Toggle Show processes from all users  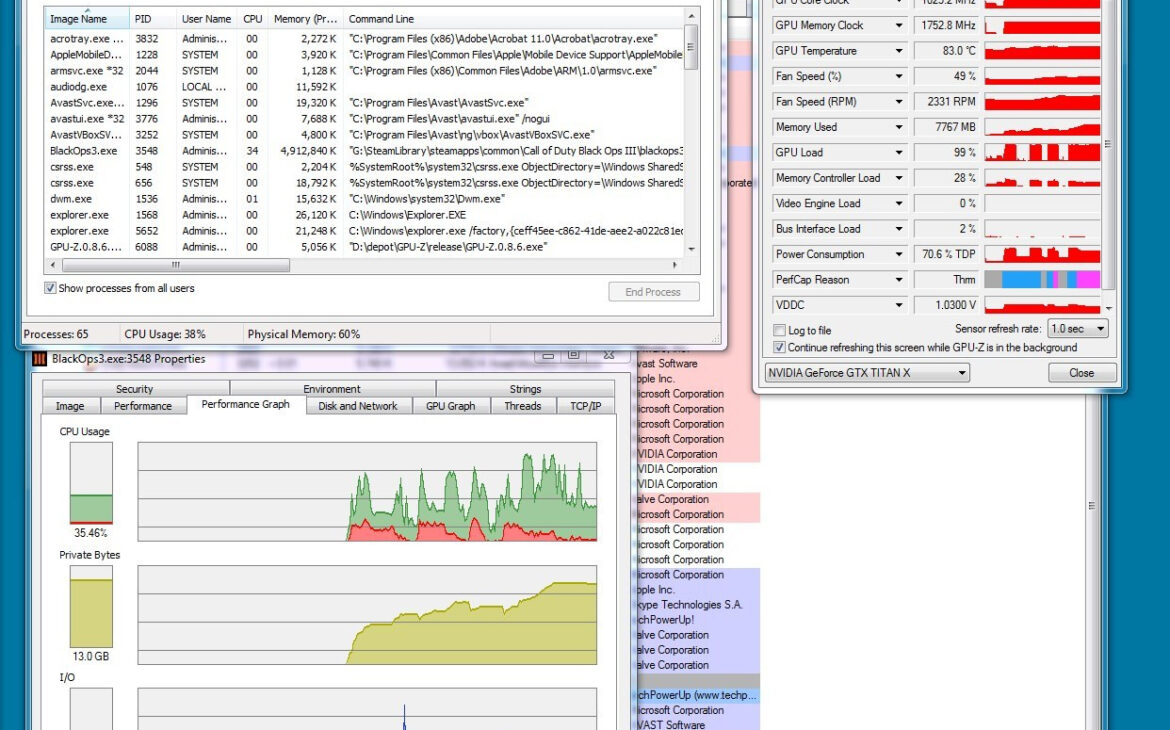click(51, 288)
